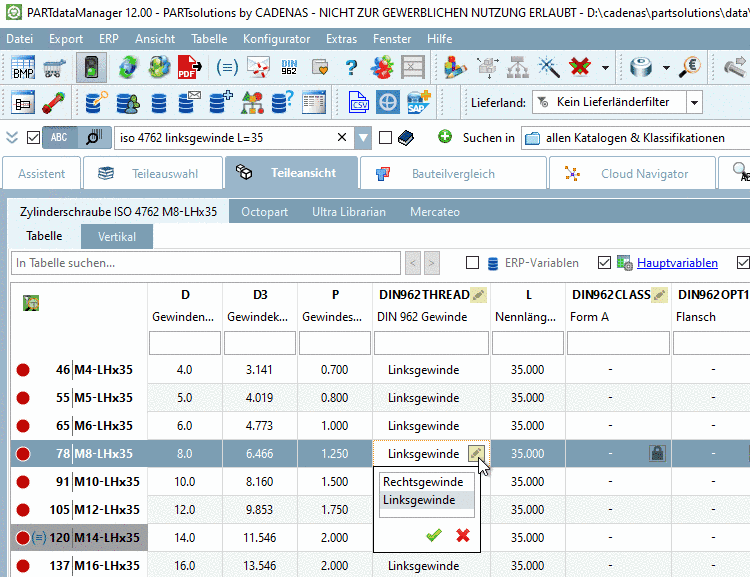The width and height of the screenshot is (750, 577).
Task: Click the blue question mark help icon
Action: click(351, 68)
